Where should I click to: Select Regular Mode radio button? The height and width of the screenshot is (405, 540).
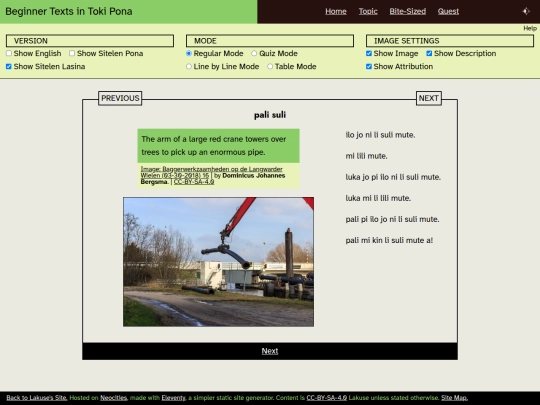click(x=189, y=53)
